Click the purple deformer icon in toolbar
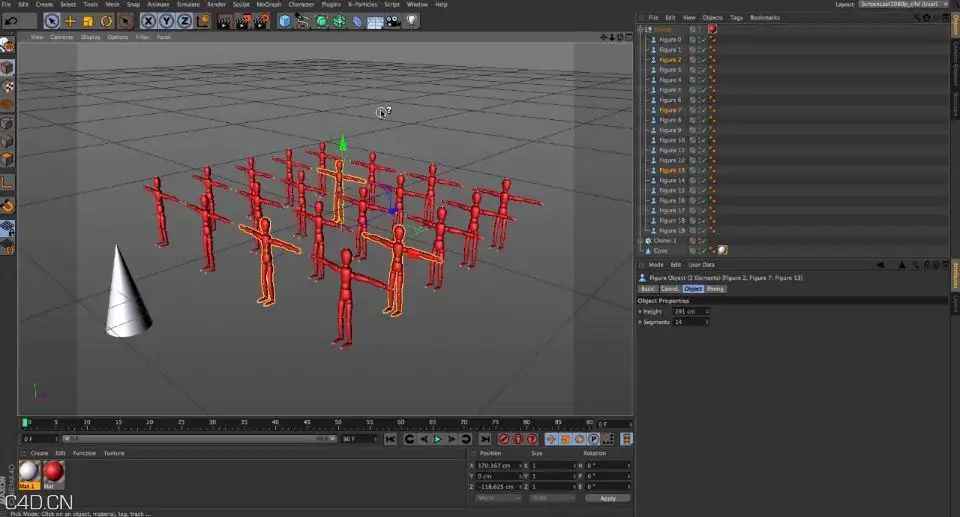Image resolution: width=960 pixels, height=517 pixels. [358, 21]
